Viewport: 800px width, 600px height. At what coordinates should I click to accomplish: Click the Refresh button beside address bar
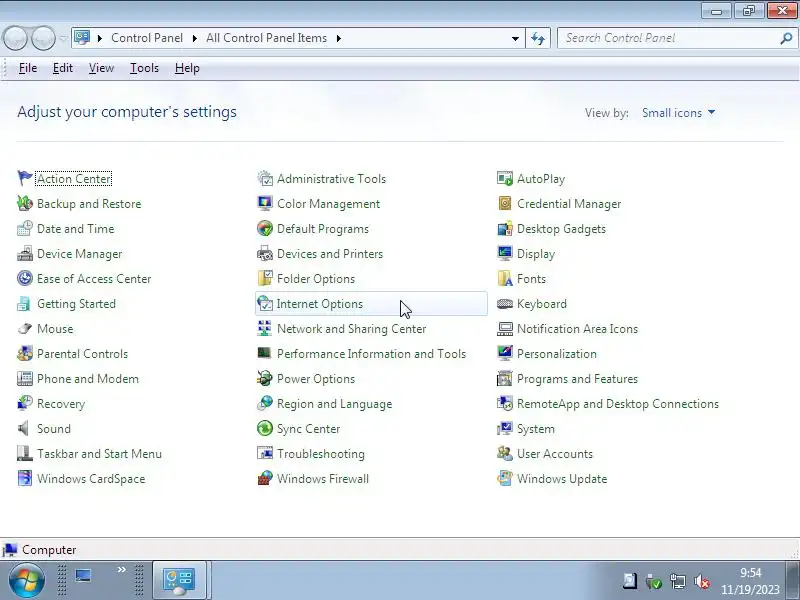click(538, 38)
